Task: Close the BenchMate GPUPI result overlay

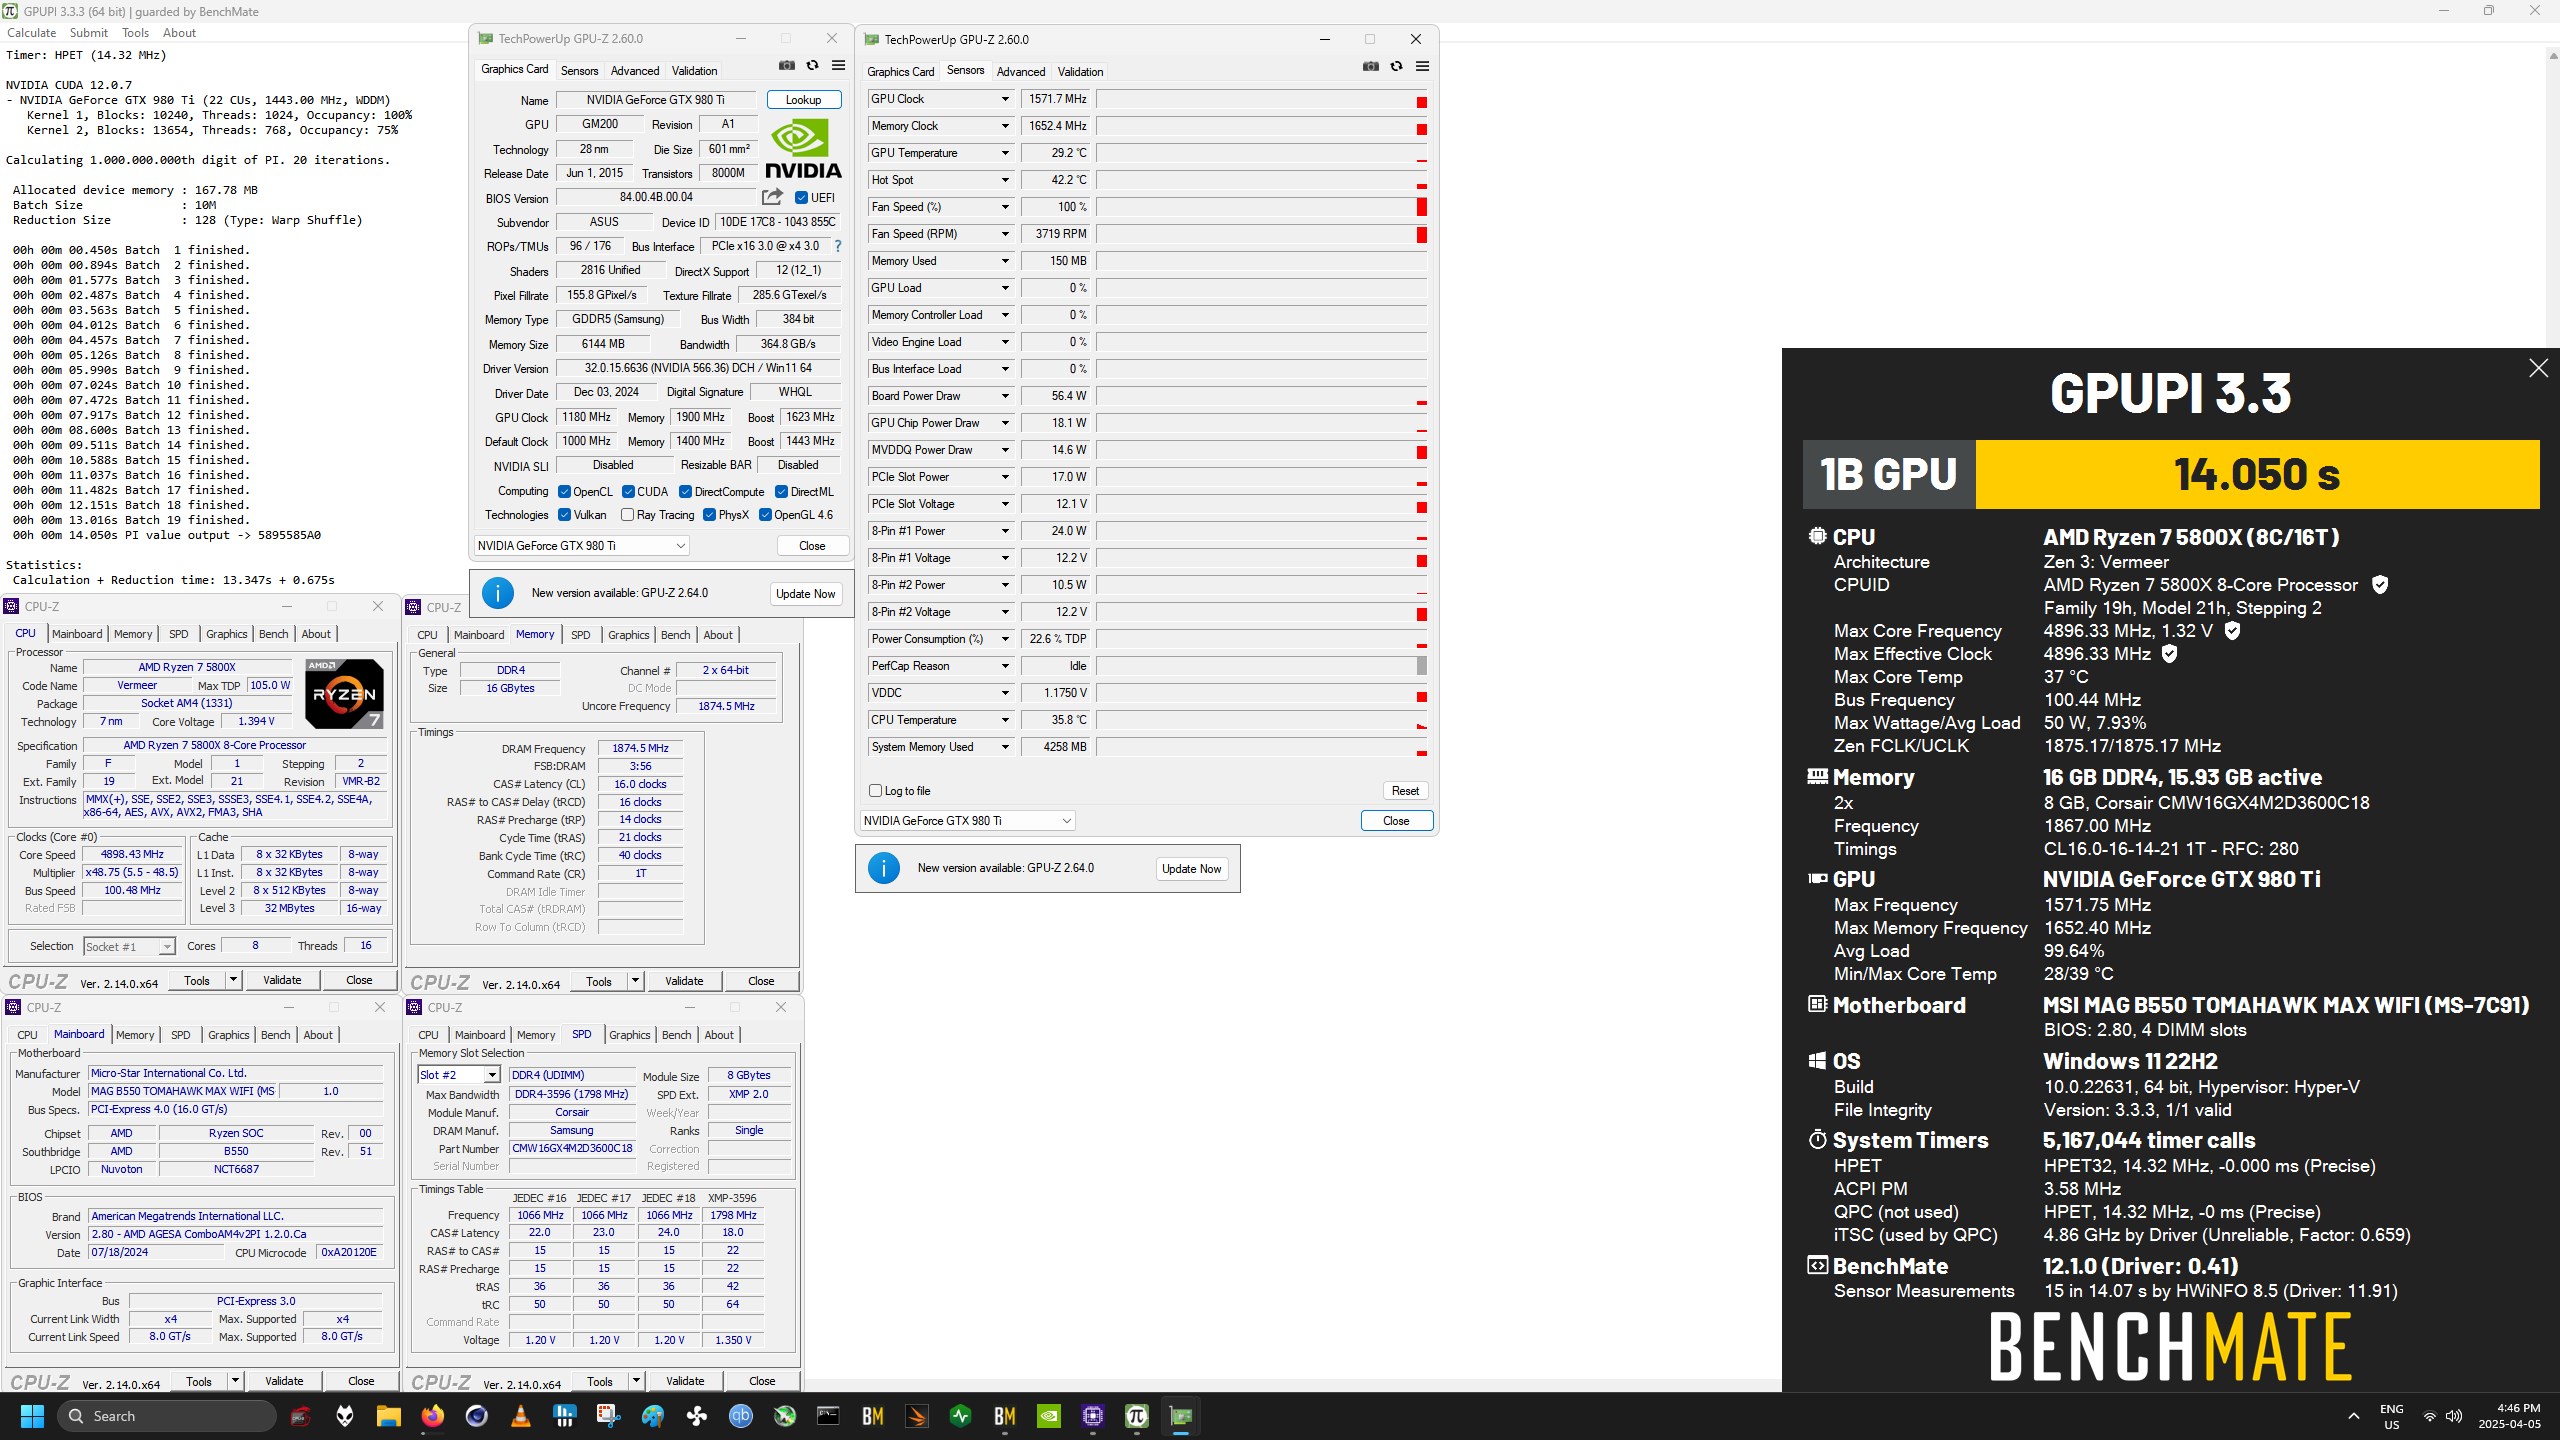Action: (x=2538, y=368)
